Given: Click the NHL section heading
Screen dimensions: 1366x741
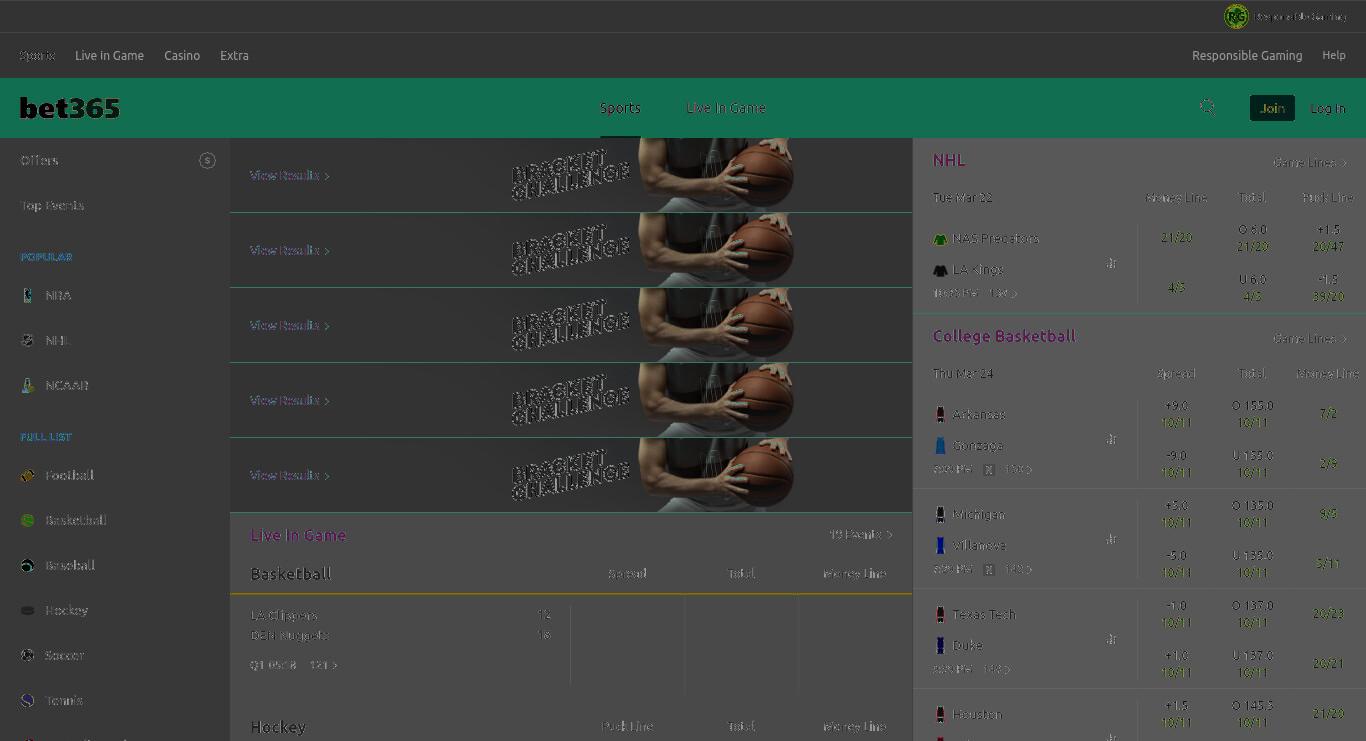Looking at the screenshot, I should click(949, 160).
